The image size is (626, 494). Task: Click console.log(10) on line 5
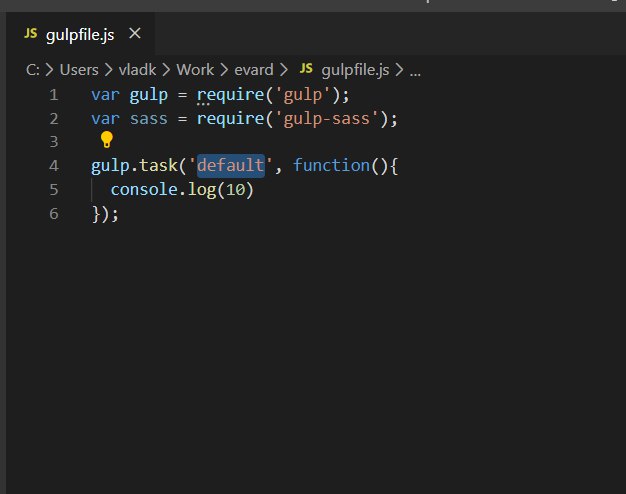[x=182, y=190]
